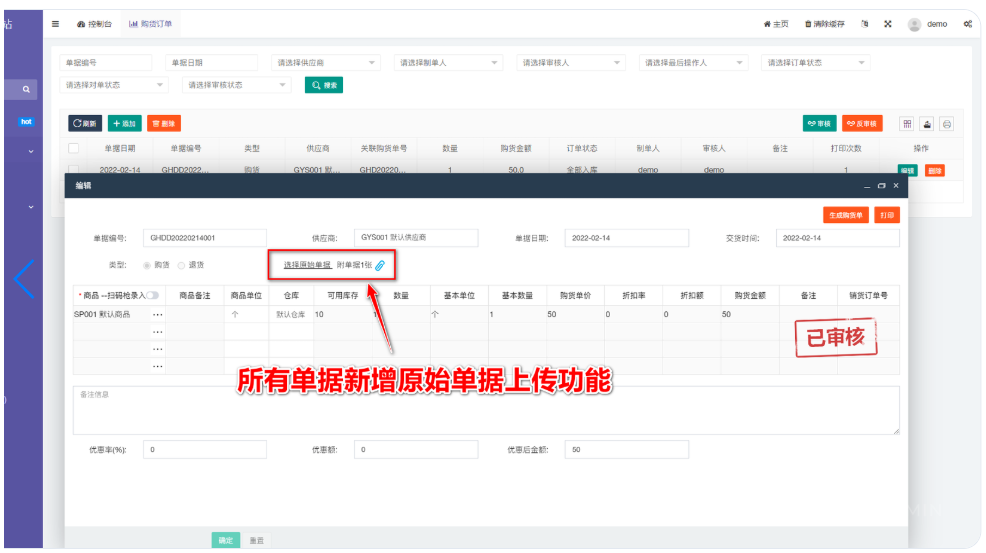The width and height of the screenshot is (986, 553).
Task: Open the settings gears icon top right
Action: click(x=967, y=24)
